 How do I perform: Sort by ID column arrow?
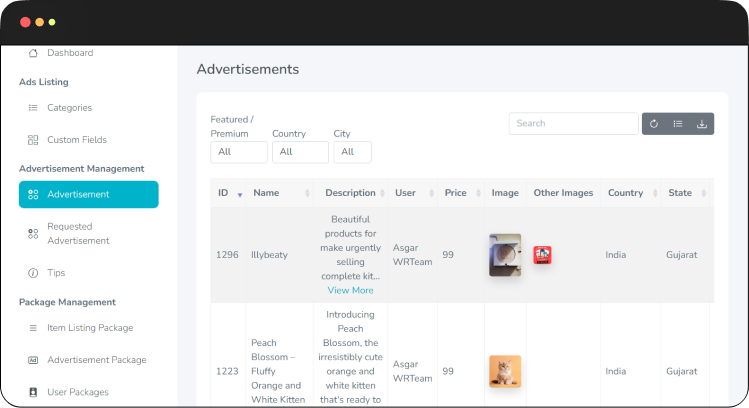click(x=240, y=194)
